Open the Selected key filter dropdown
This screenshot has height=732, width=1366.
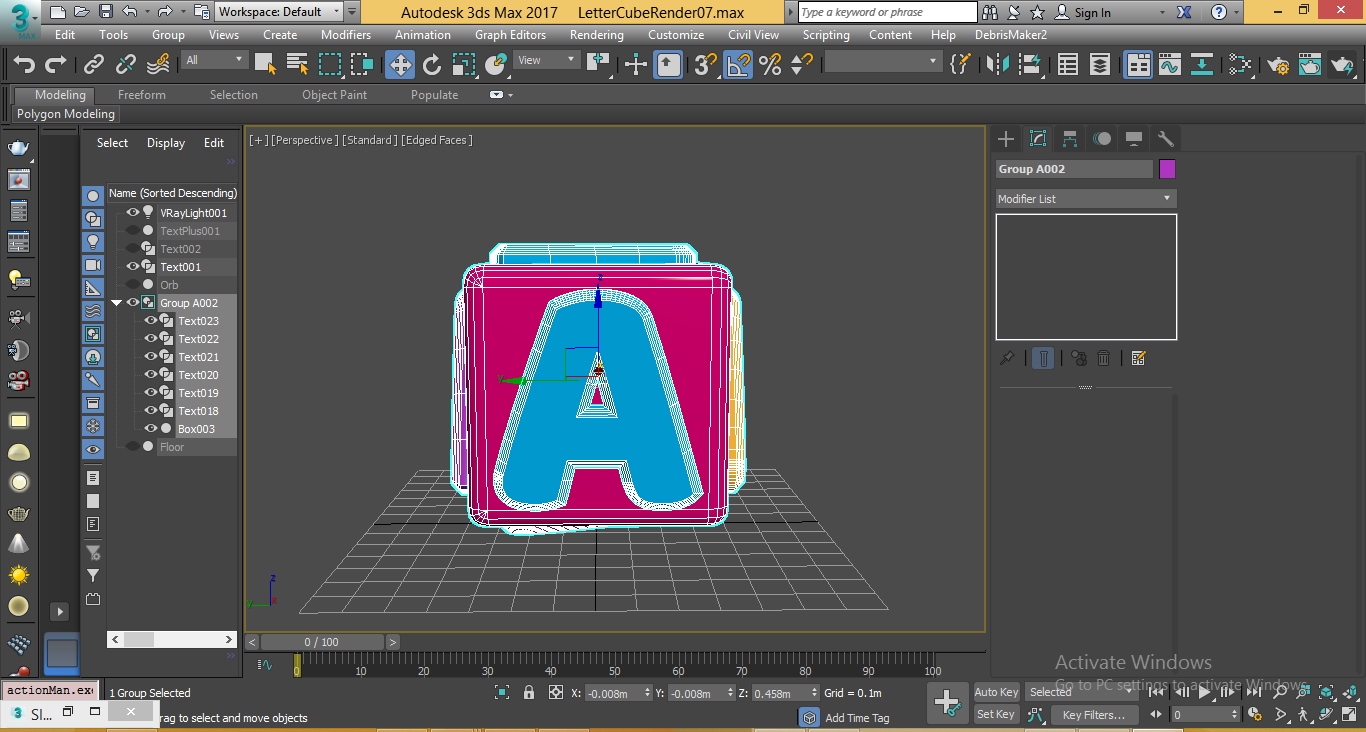click(x=1080, y=692)
